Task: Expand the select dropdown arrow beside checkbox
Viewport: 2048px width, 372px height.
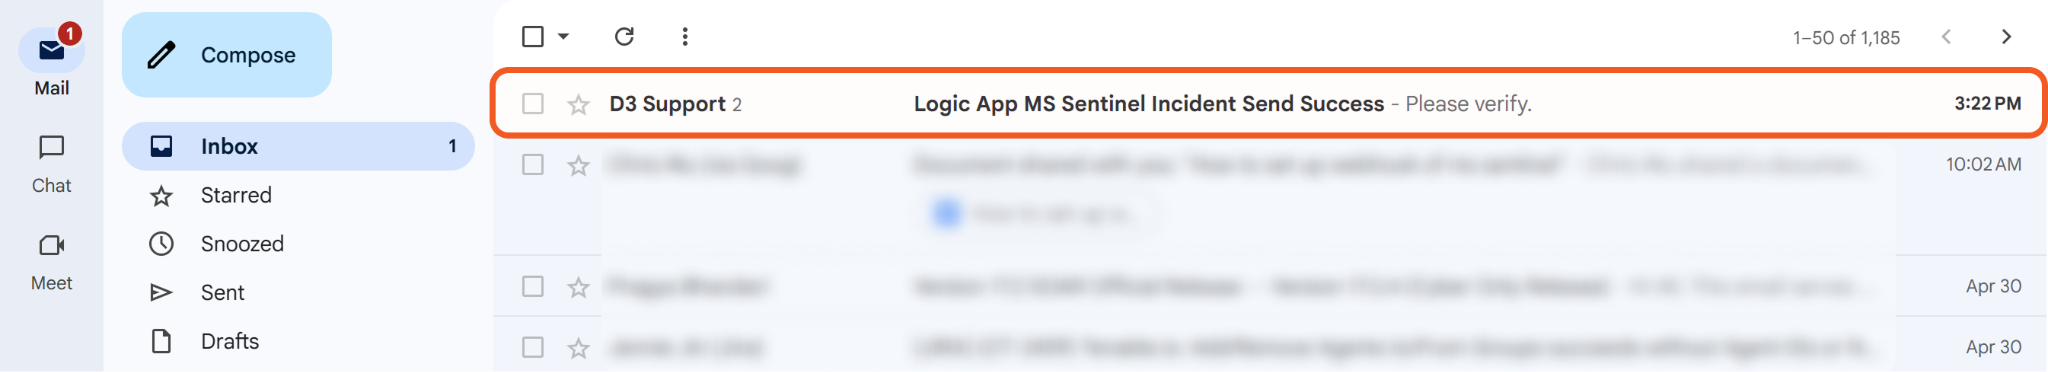Action: coord(564,37)
